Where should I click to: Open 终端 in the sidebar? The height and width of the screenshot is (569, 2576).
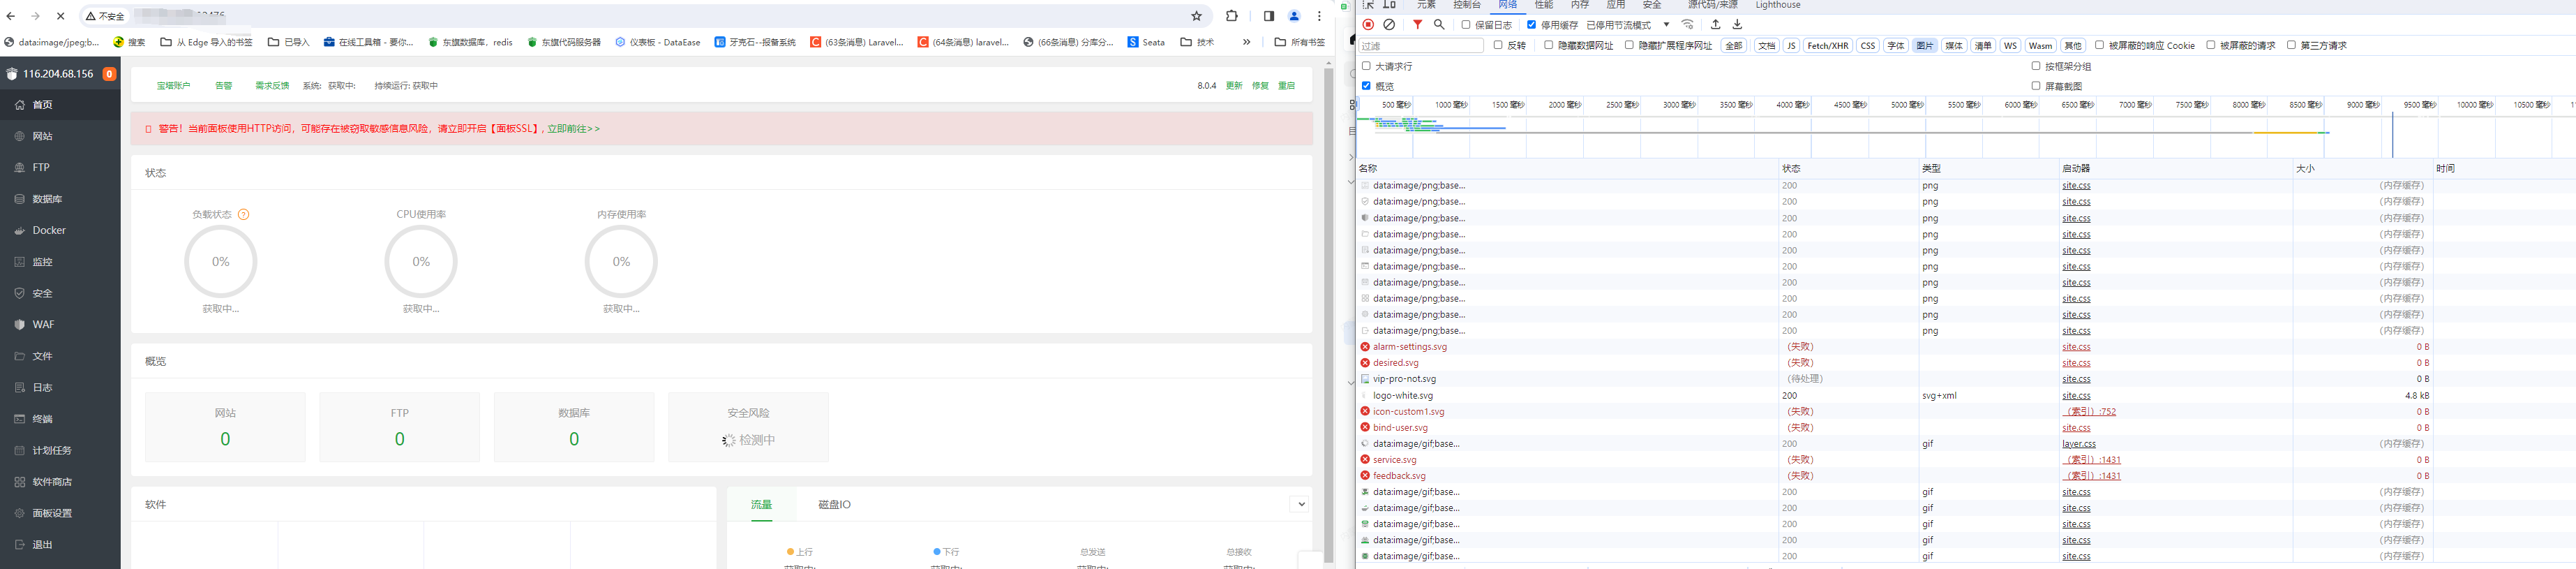click(x=60, y=419)
